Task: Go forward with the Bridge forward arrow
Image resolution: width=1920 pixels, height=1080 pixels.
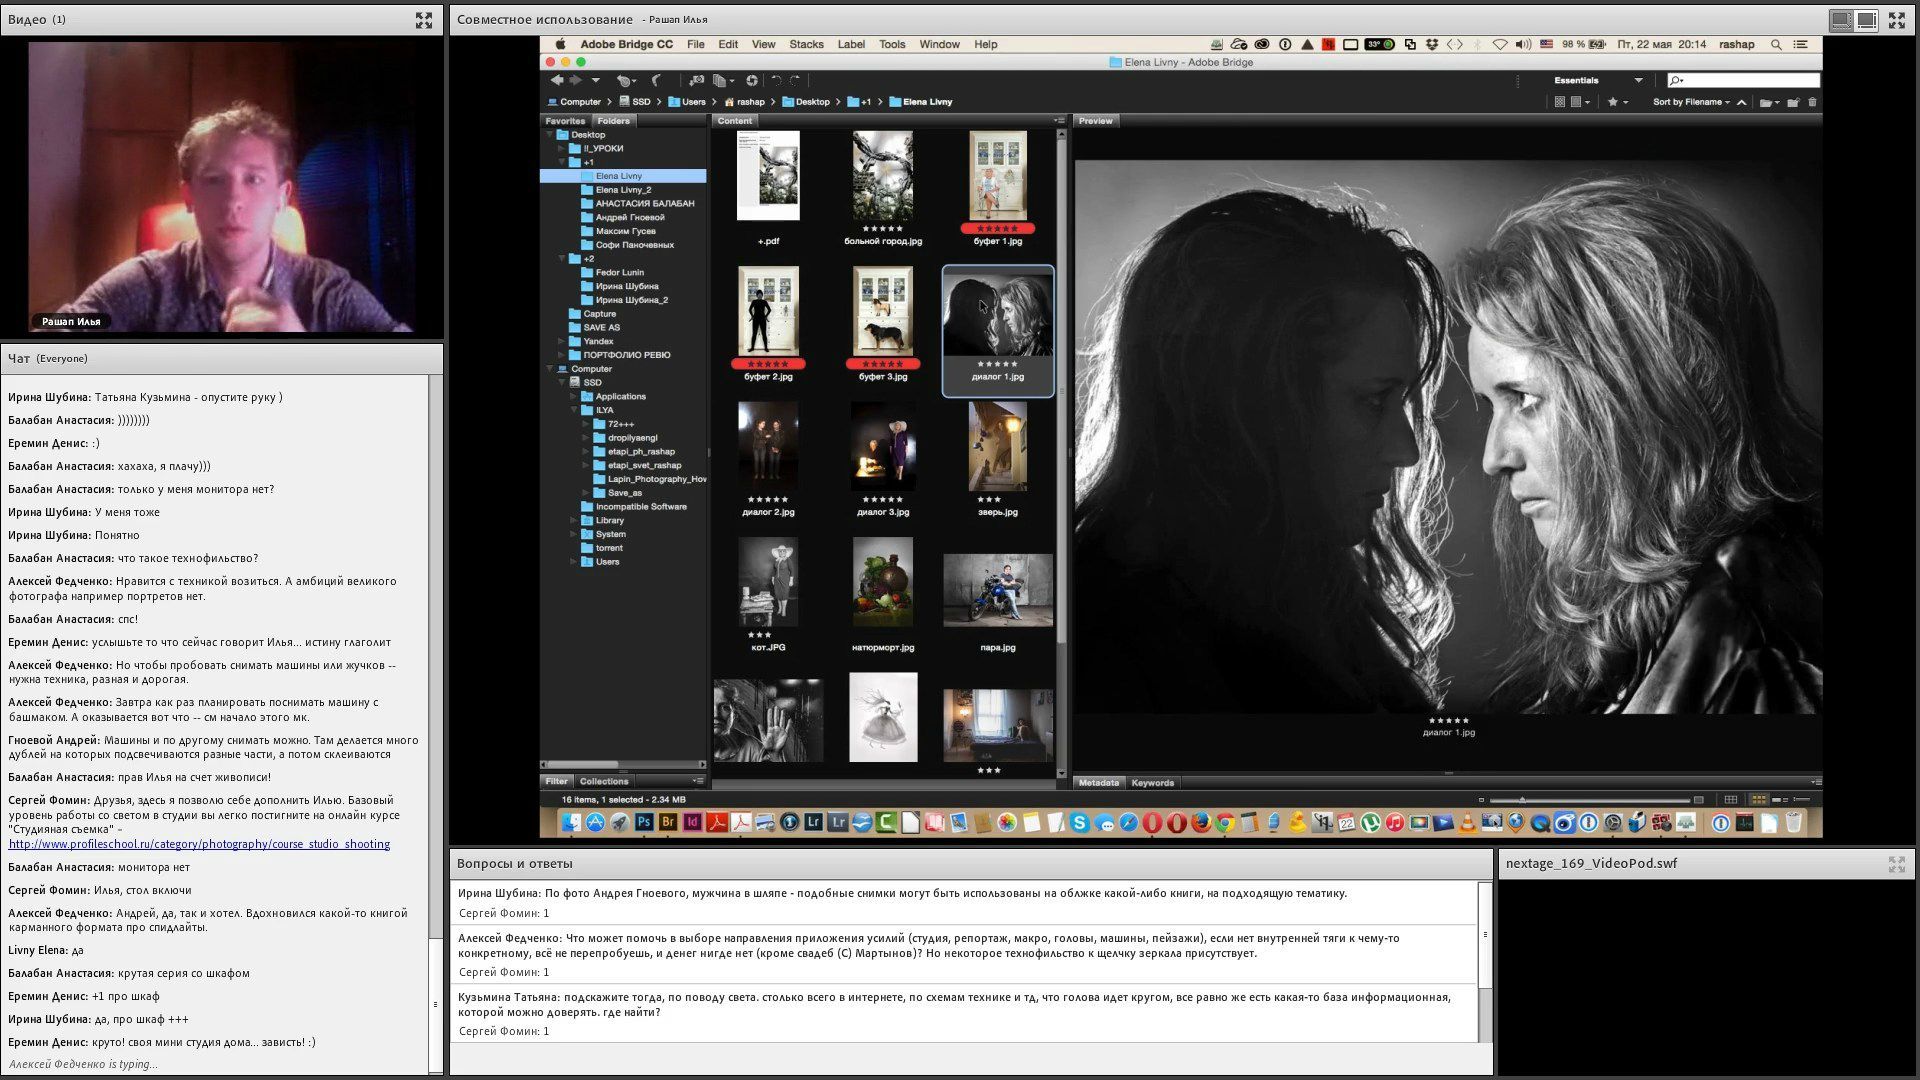Action: point(575,80)
